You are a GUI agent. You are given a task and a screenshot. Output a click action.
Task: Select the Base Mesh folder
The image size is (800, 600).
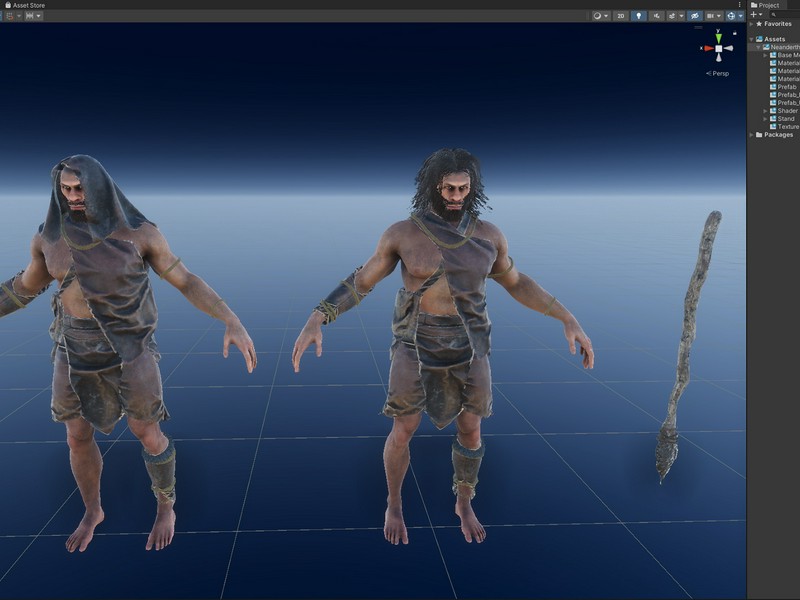coord(785,55)
